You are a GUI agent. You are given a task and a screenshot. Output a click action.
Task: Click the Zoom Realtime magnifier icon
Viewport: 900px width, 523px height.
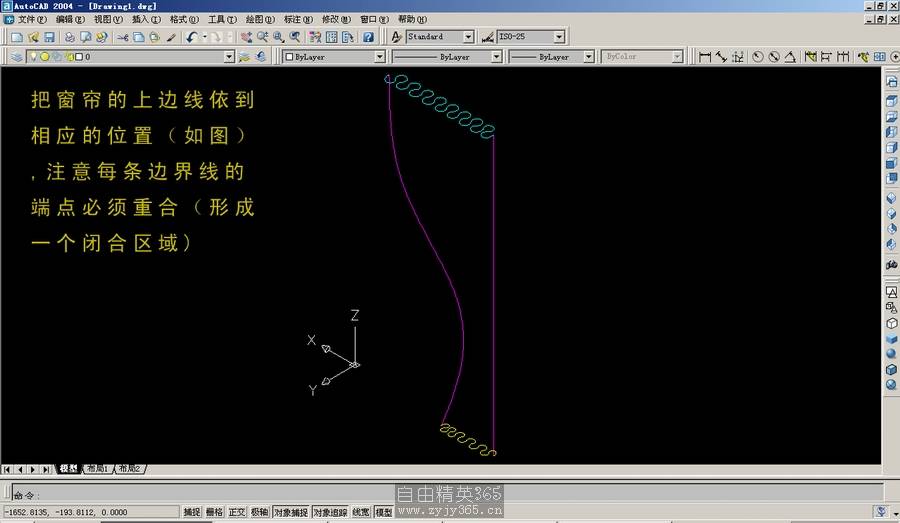coord(262,37)
